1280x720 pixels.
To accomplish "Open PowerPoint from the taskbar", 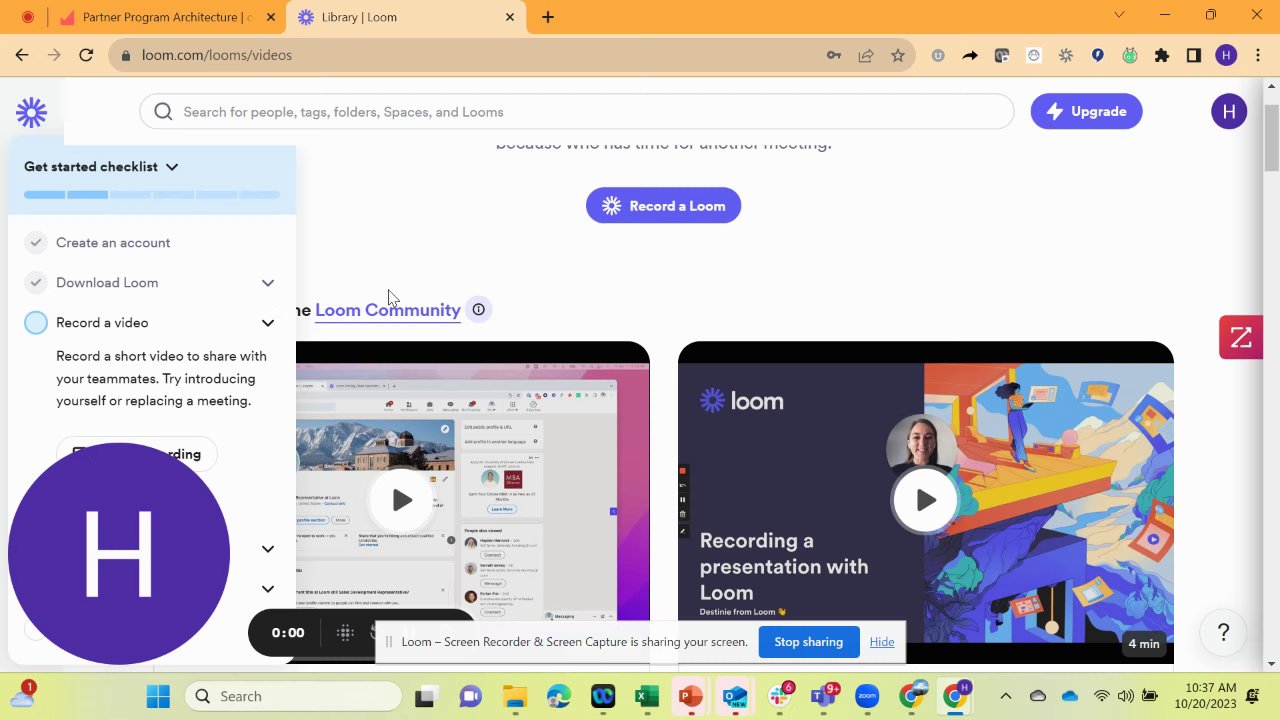I will (x=691, y=696).
